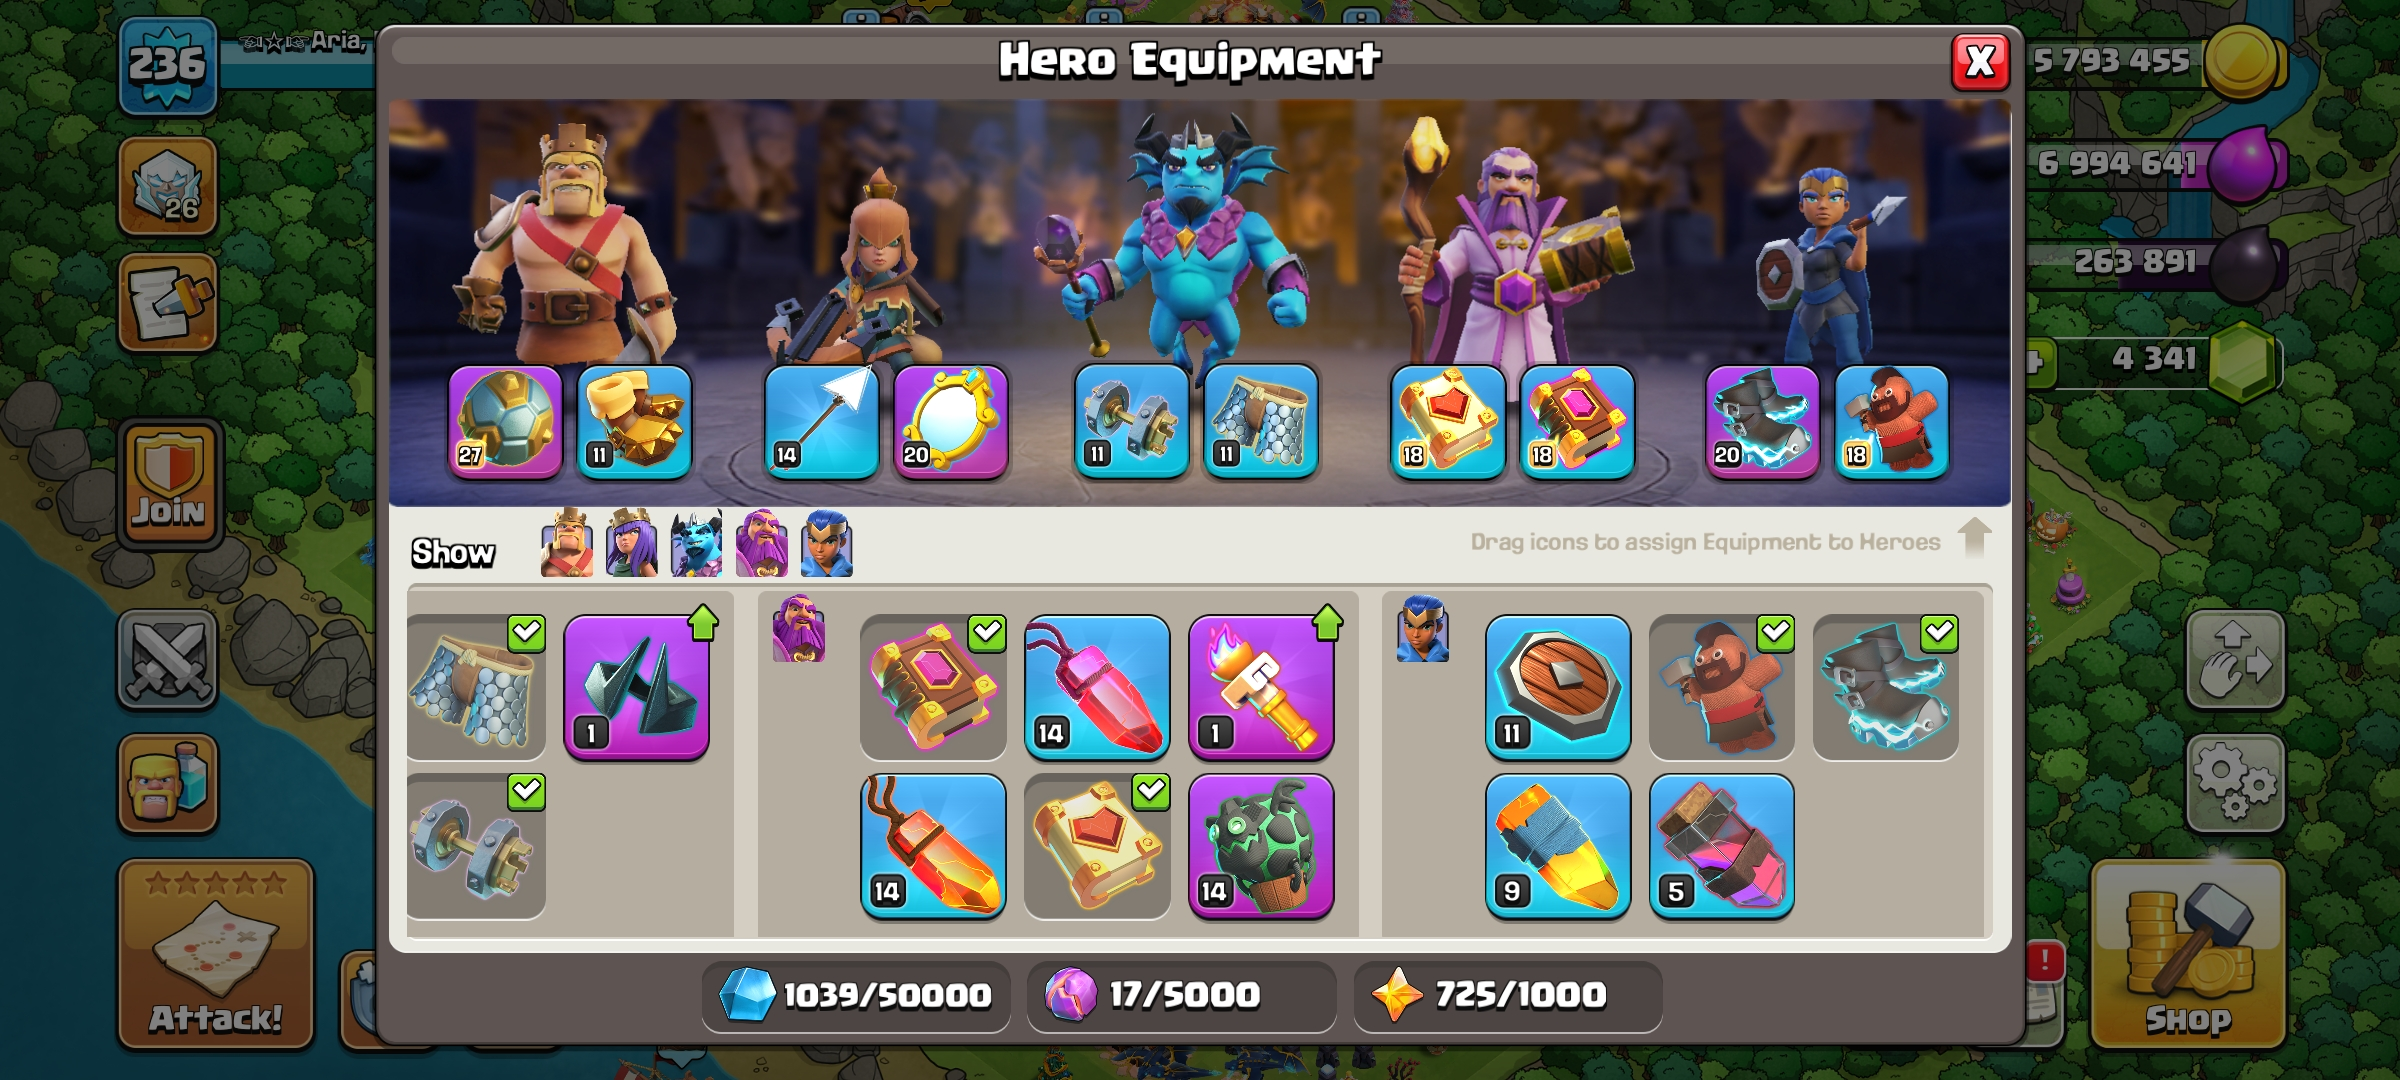Toggle Grand Warden filter in Show row
The width and height of the screenshot is (2400, 1080).
pos(762,543)
